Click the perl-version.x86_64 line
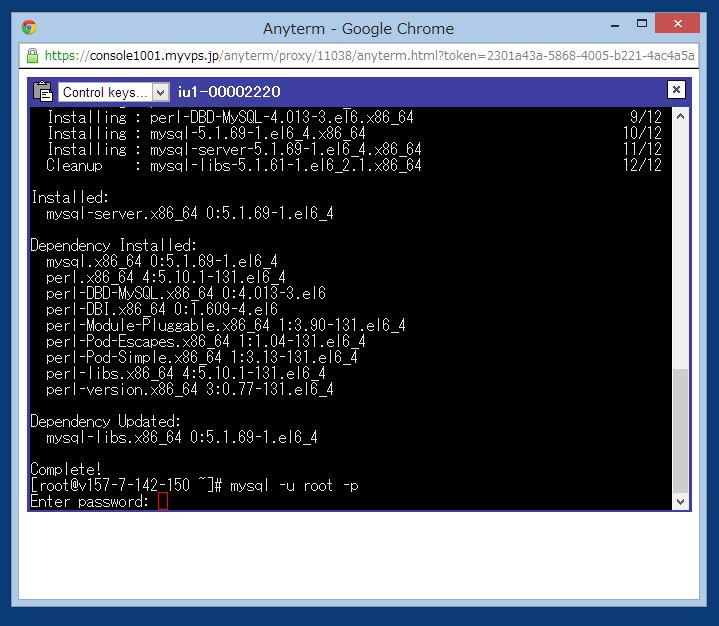This screenshot has height=626, width=719. [x=189, y=389]
